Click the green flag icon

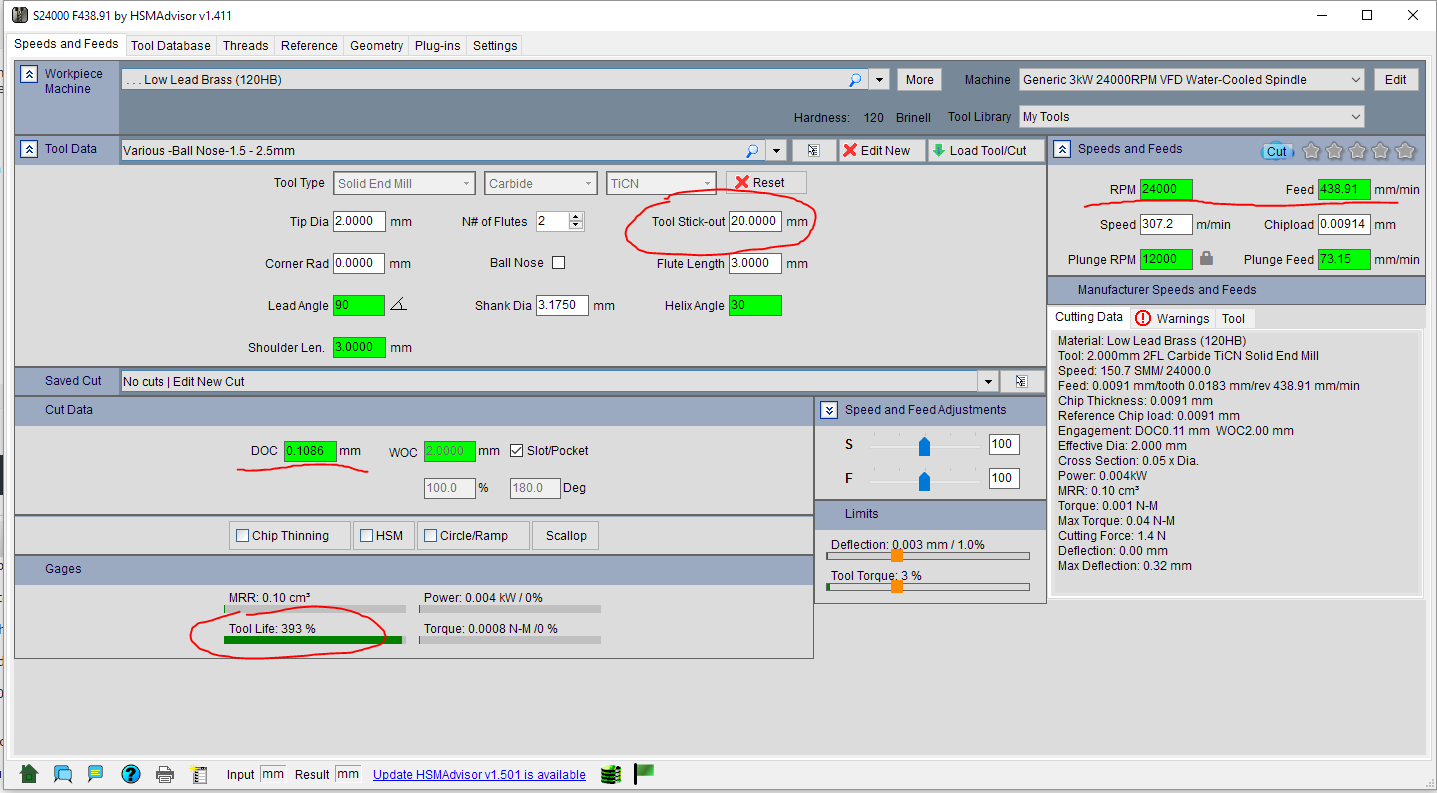[645, 773]
